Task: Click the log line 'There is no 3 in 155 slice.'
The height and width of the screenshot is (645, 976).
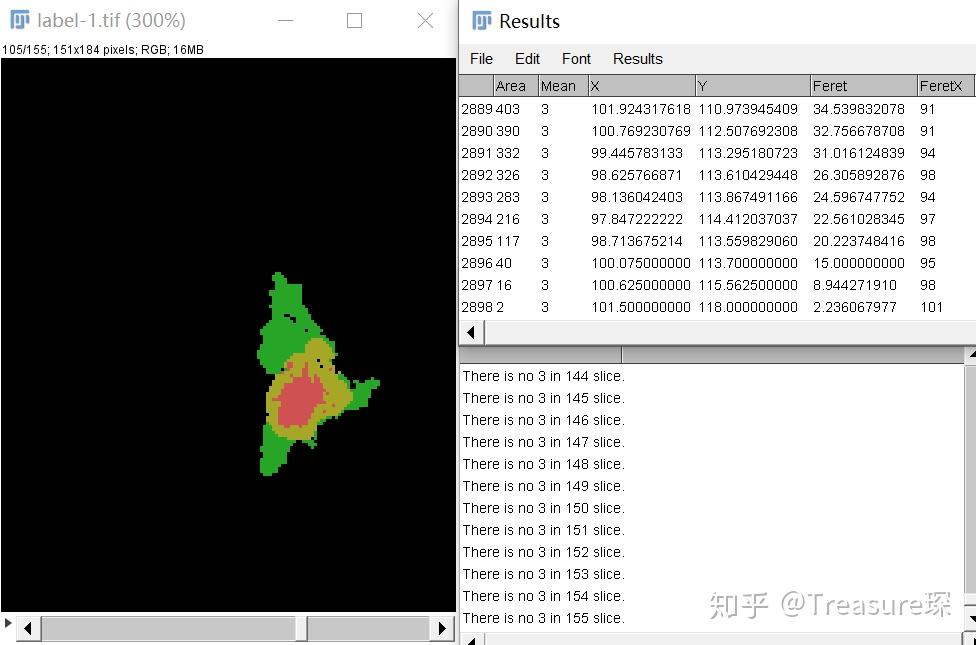Action: 543,618
